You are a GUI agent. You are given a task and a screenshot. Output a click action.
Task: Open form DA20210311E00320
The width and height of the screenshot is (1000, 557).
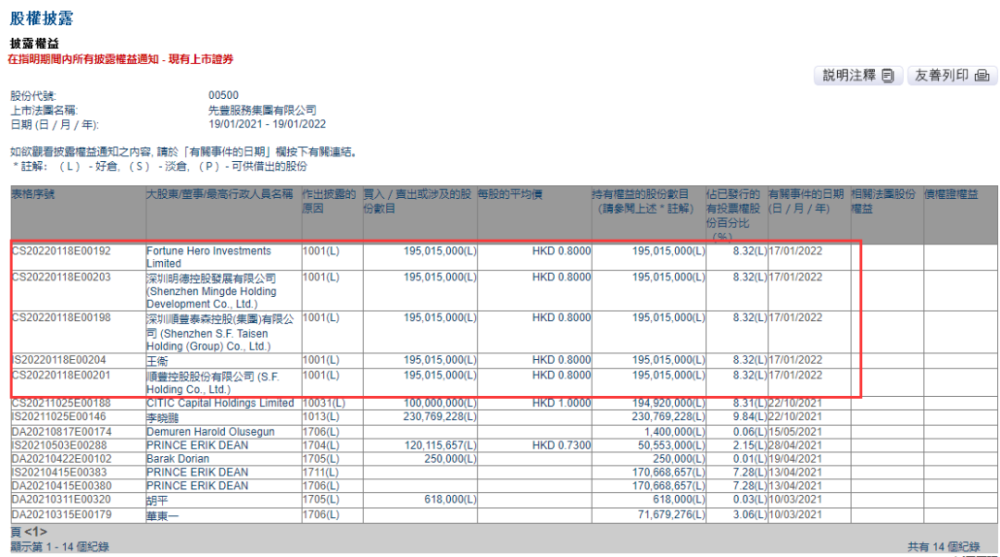[62, 500]
